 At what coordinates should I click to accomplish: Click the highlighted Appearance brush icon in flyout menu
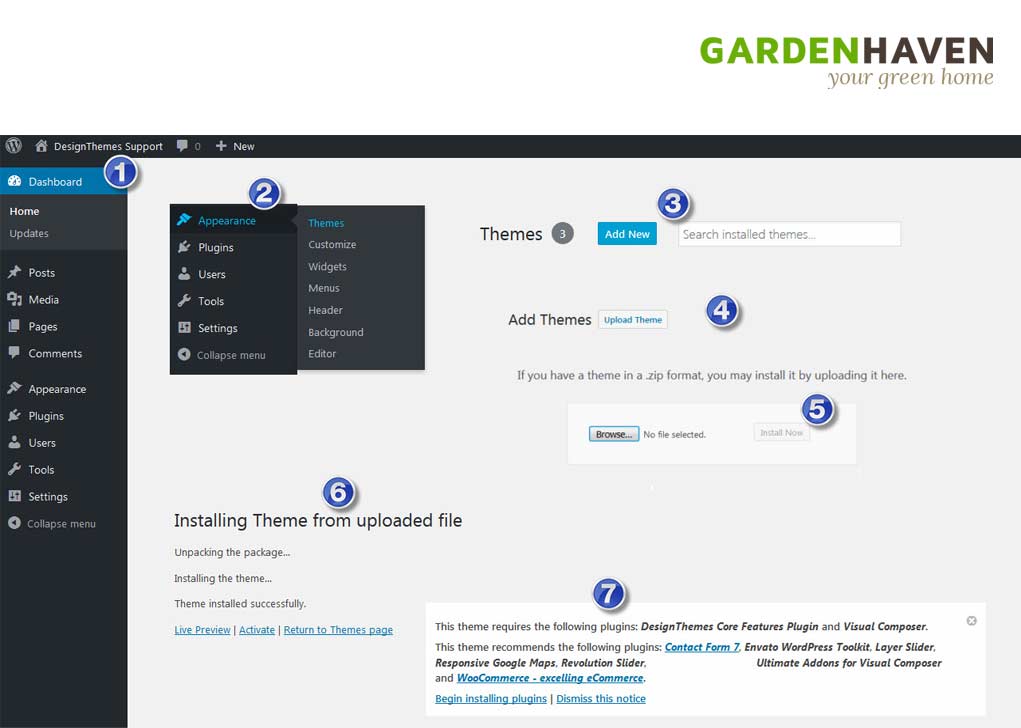point(184,220)
